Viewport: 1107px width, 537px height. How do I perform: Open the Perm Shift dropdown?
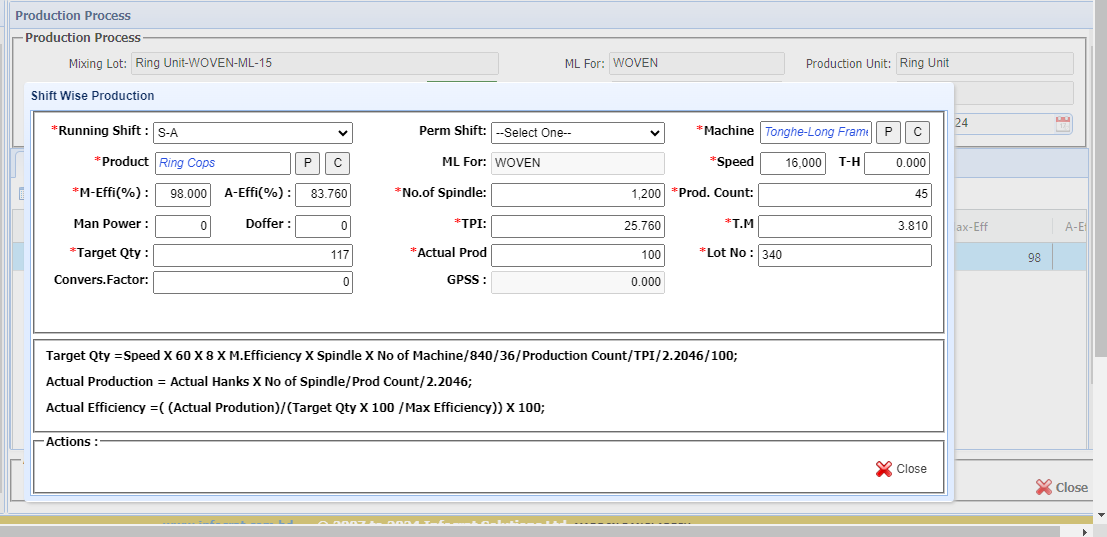coord(578,133)
